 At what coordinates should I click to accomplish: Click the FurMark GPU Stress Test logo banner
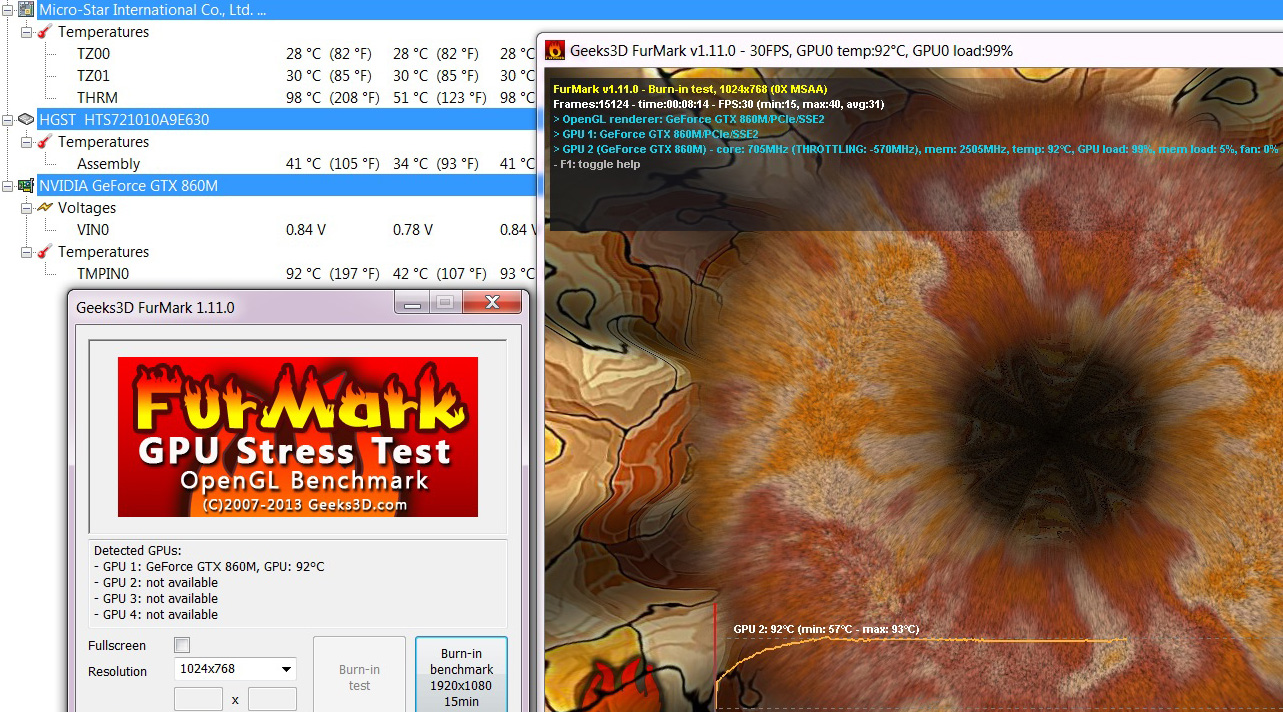tap(298, 437)
